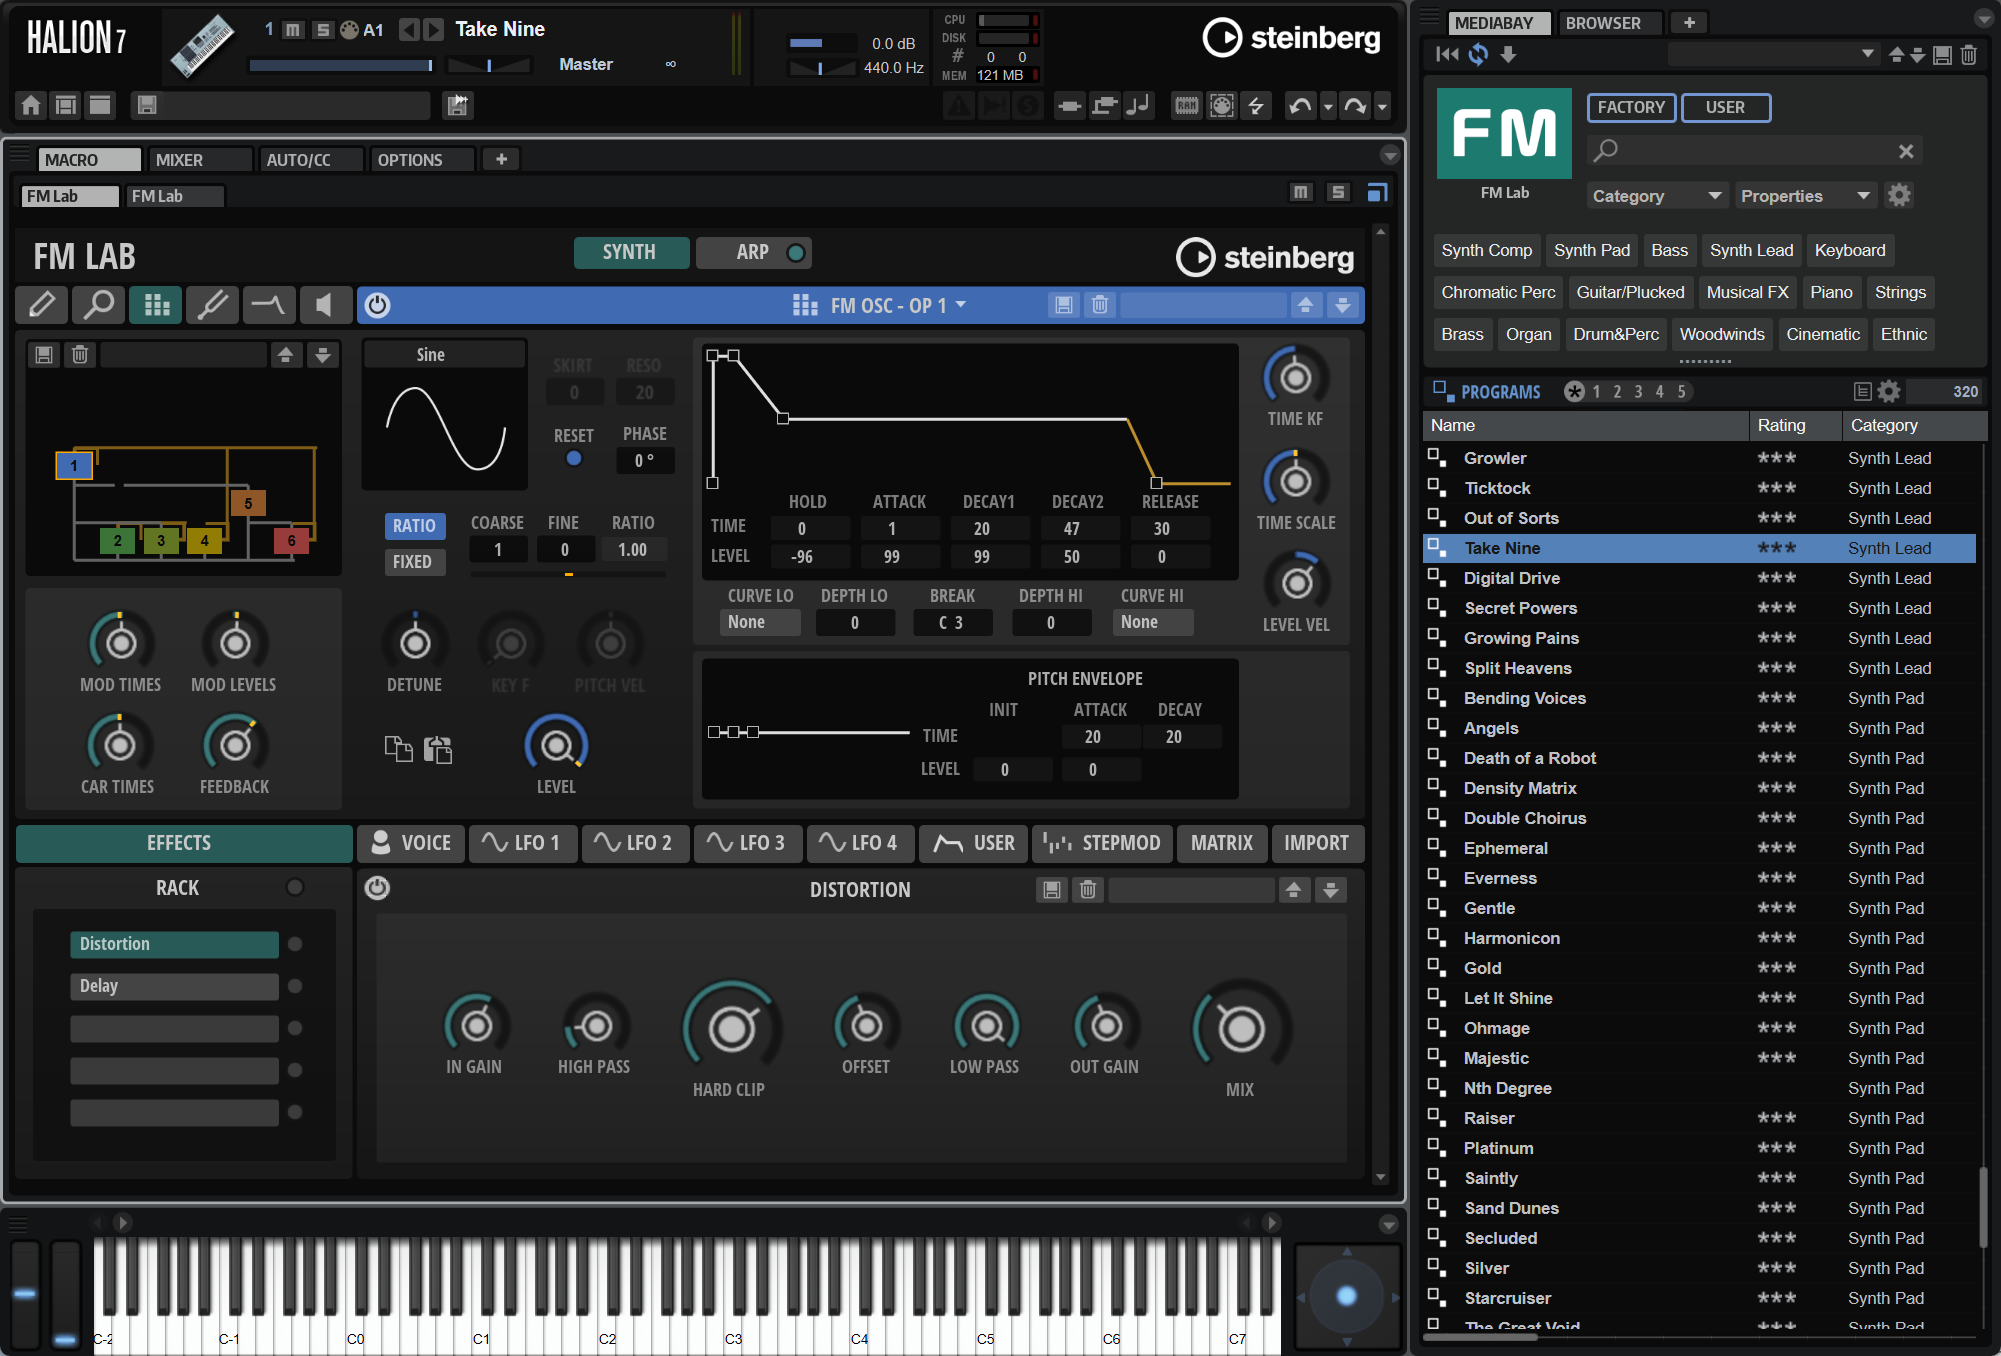The image size is (2001, 1356).
Task: Click the IMPORT button
Action: tap(1317, 843)
